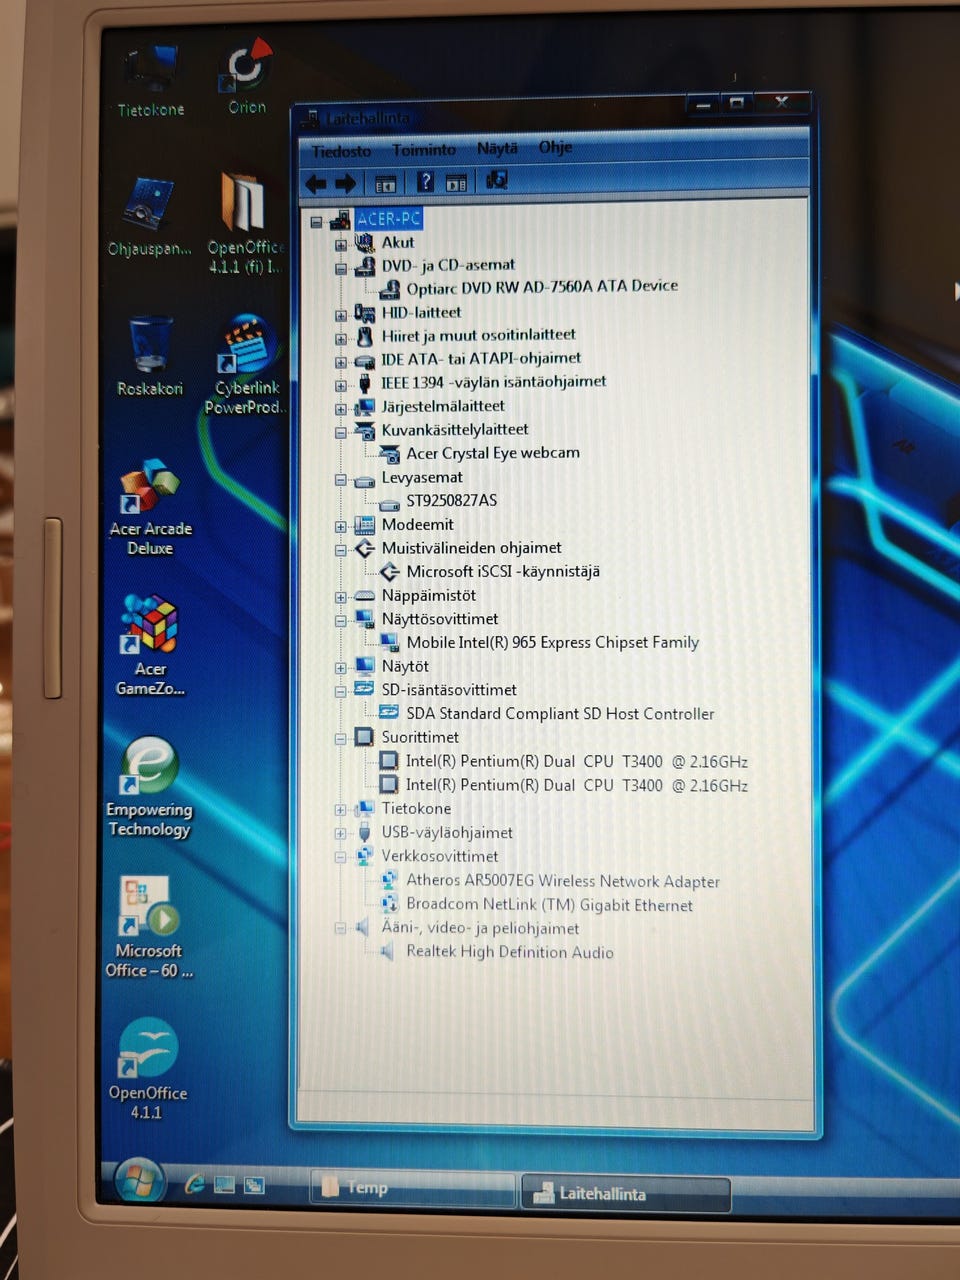This screenshot has width=960, height=1280.
Task: Select the Ääni-, video- ja peliohjaimet category
Action: click(480, 927)
